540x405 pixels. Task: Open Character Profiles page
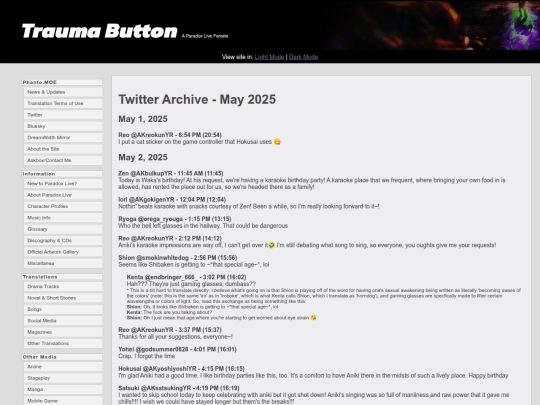[63, 206]
